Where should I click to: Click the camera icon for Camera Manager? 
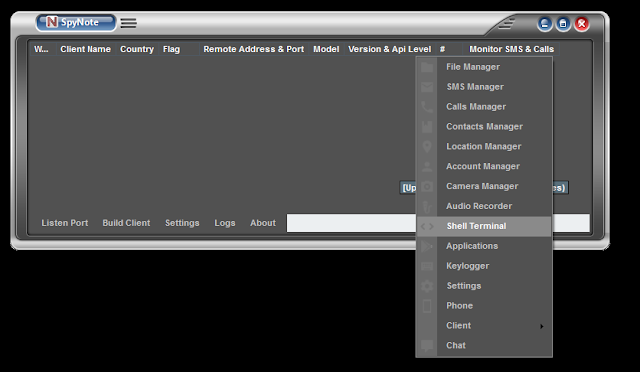(427, 187)
